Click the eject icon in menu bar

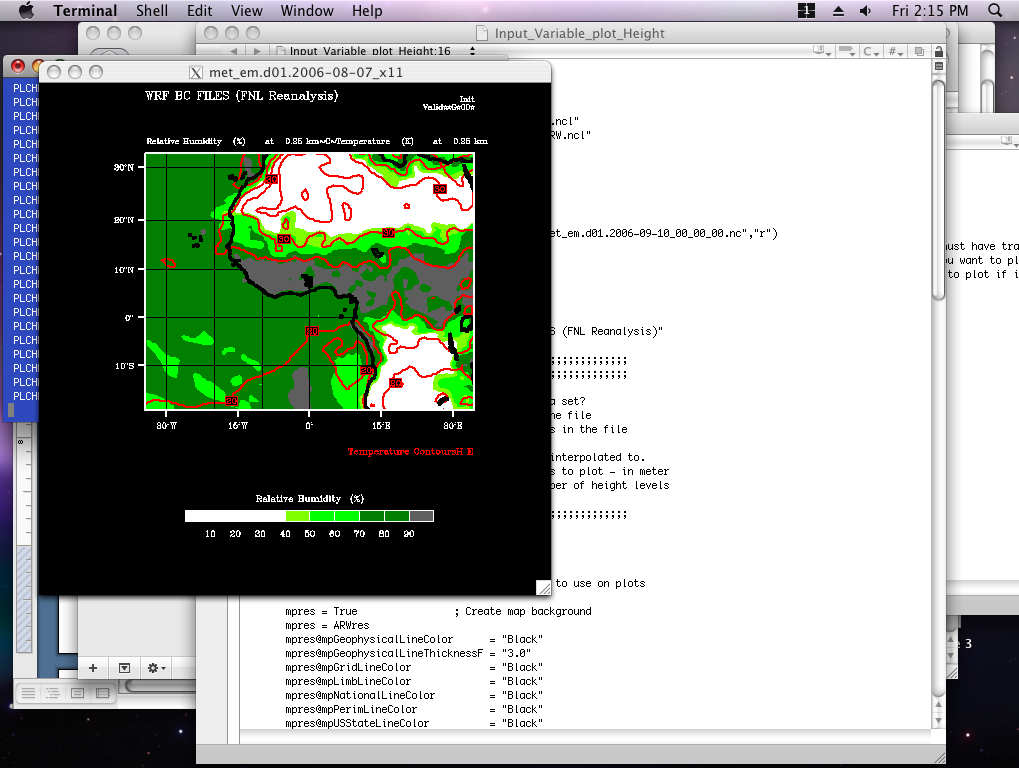(836, 11)
